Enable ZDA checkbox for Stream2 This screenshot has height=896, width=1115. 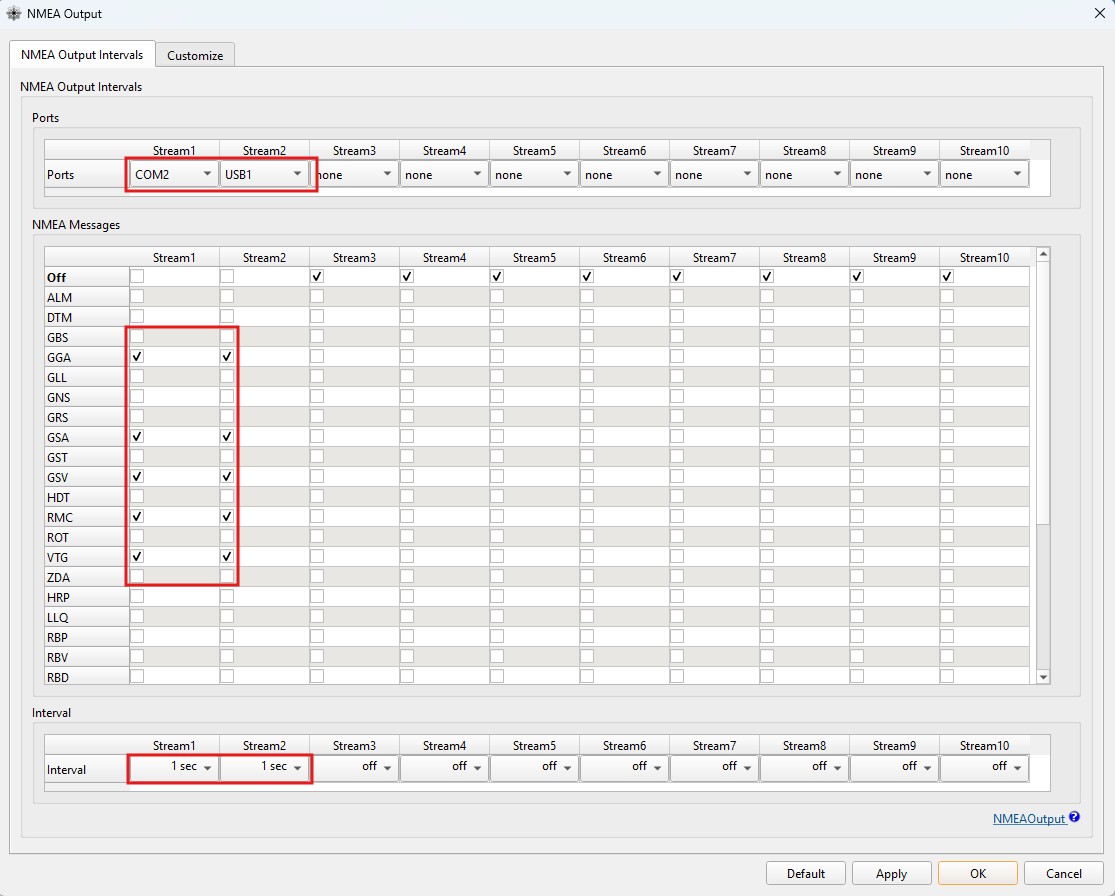[227, 576]
